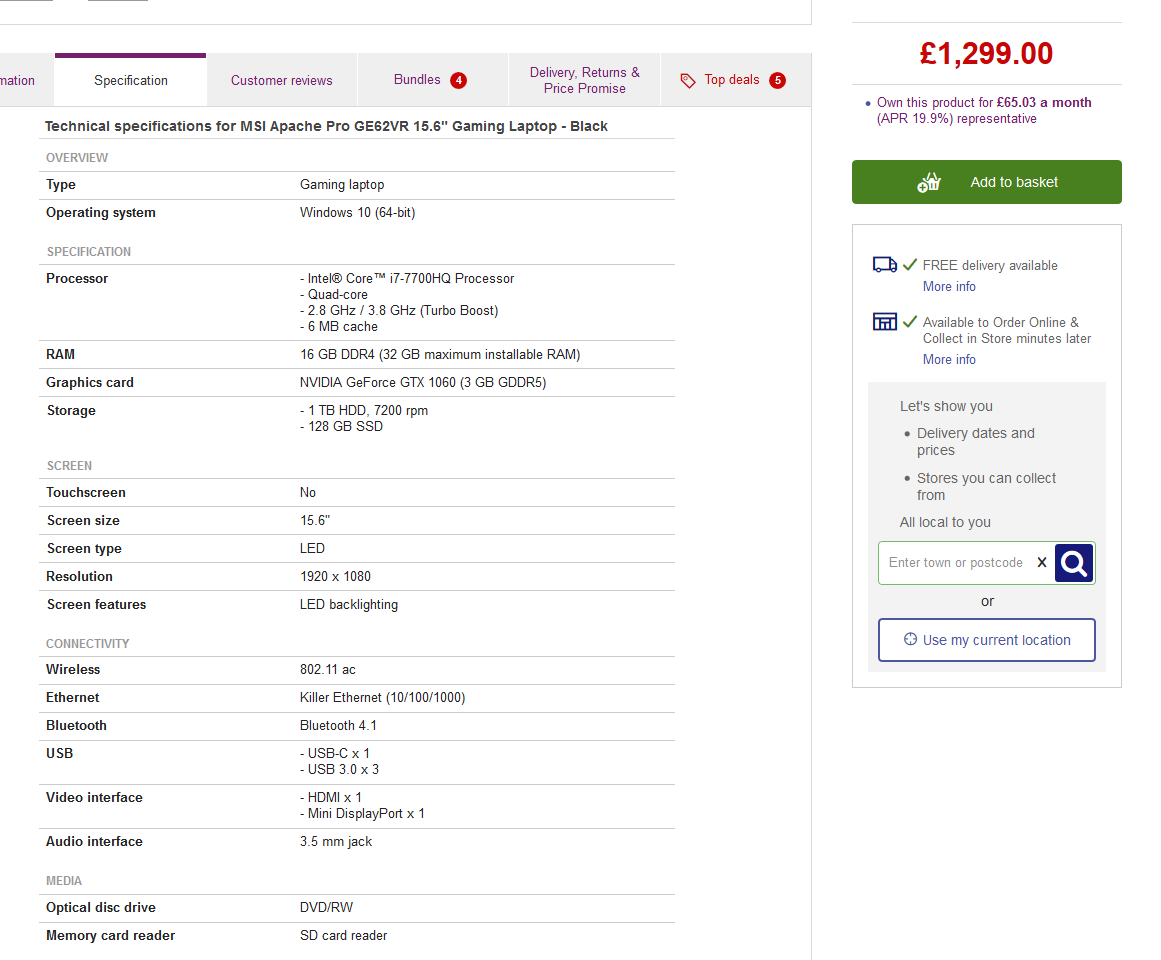
Task: Click the Mini DisplayPort x 1 value
Action: pyautogui.click(x=363, y=813)
